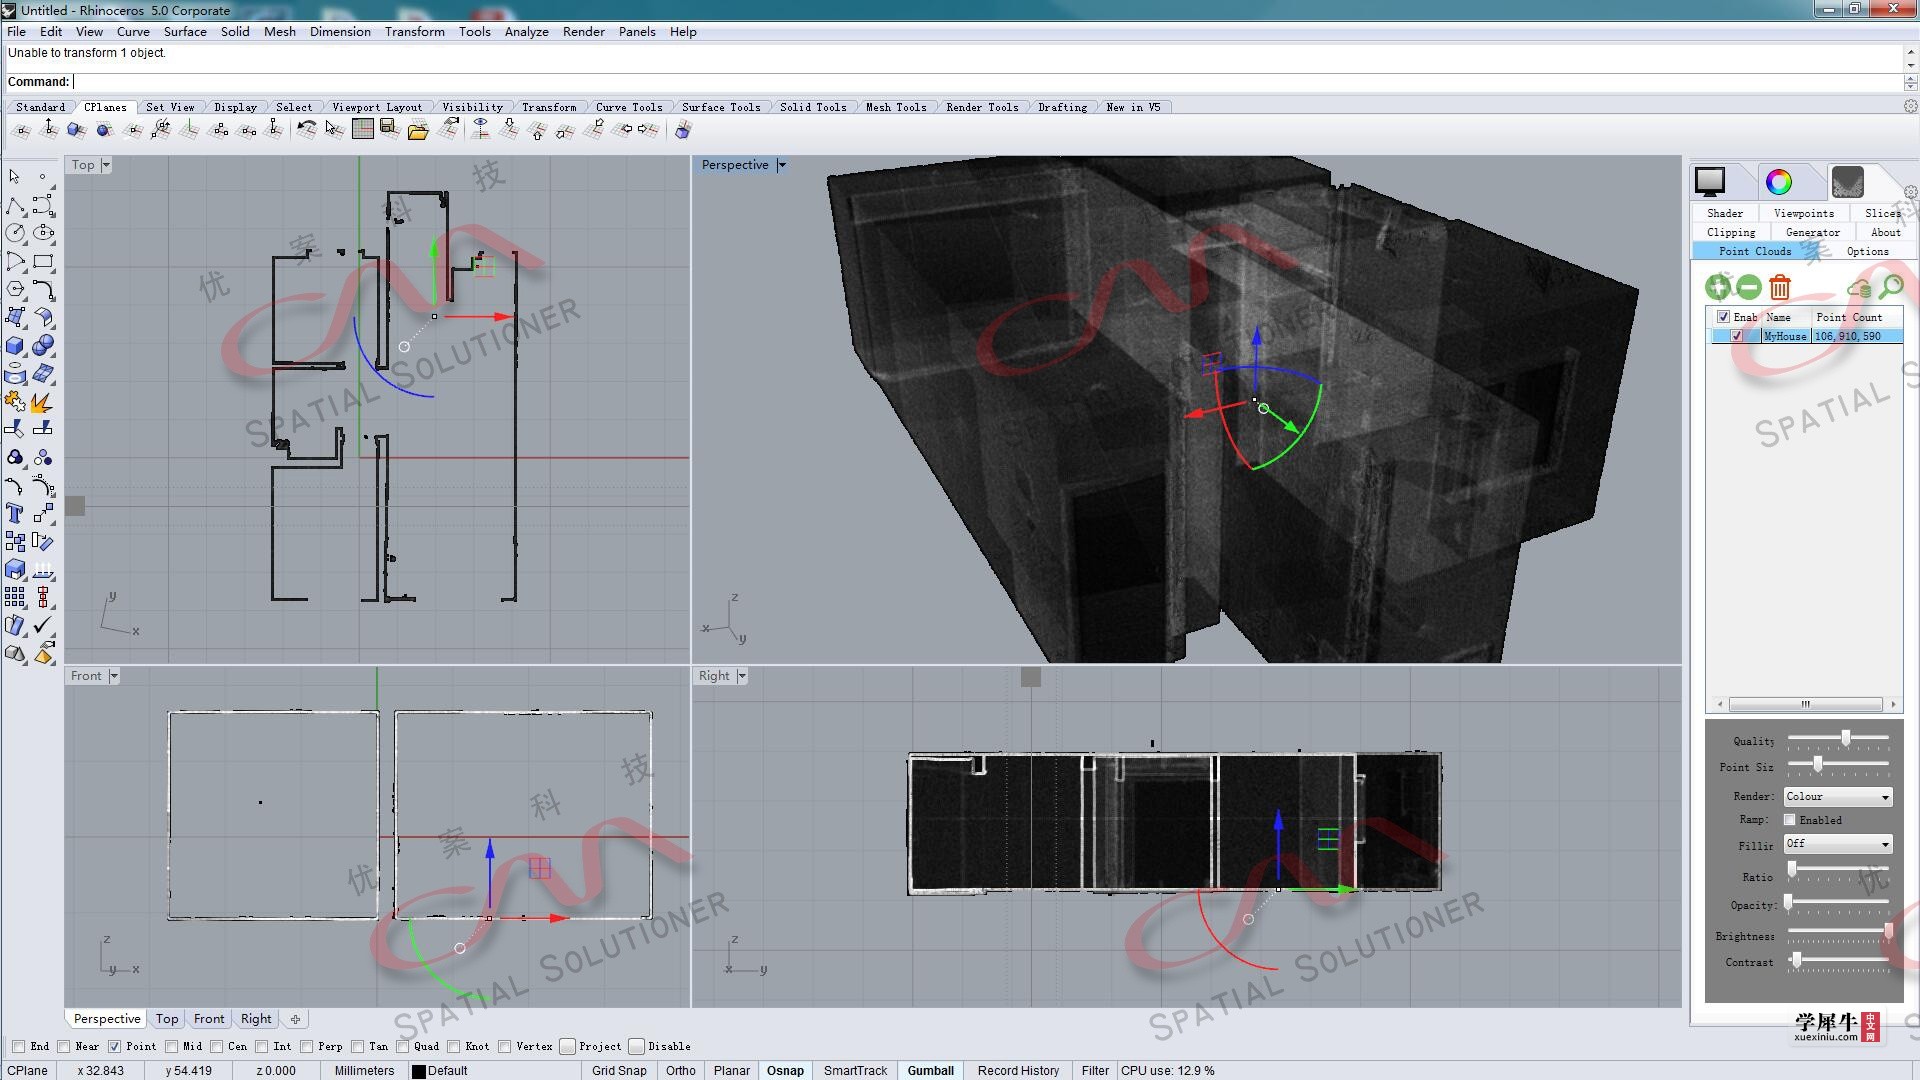The width and height of the screenshot is (1920, 1080).
Task: Click the Join puzzle-piece tool
Action: tap(15, 402)
